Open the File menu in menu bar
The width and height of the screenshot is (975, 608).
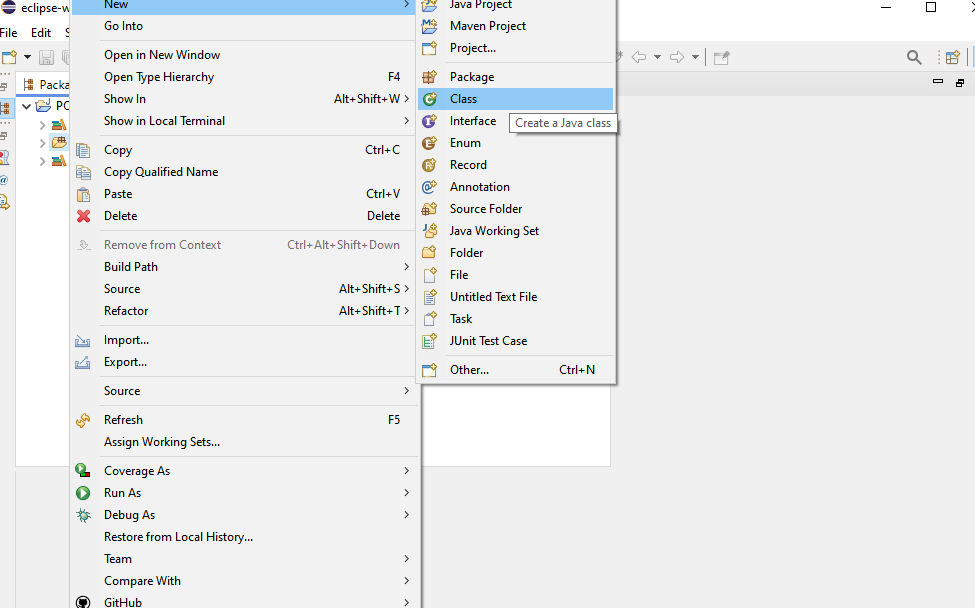pyautogui.click(x=9, y=33)
